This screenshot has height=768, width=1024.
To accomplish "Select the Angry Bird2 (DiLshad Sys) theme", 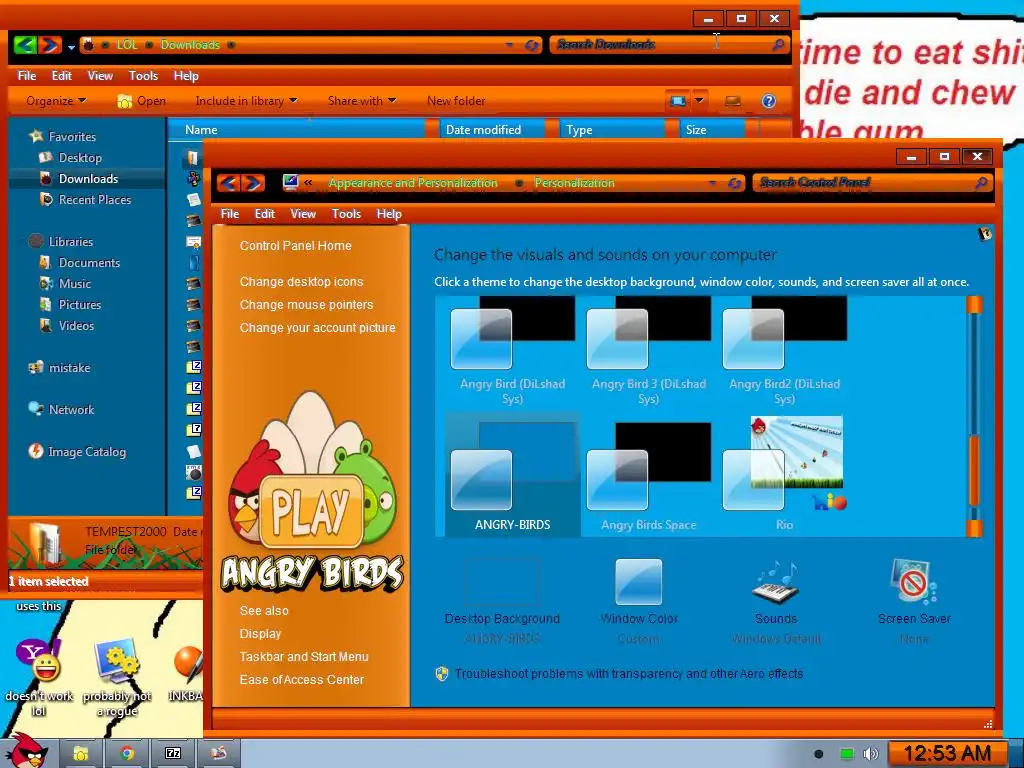I will 784,353.
